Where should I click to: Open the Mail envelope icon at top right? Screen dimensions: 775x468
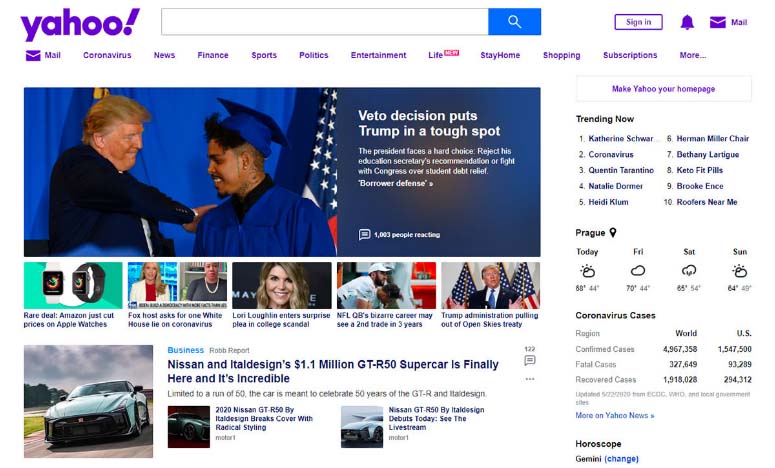[x=718, y=22]
